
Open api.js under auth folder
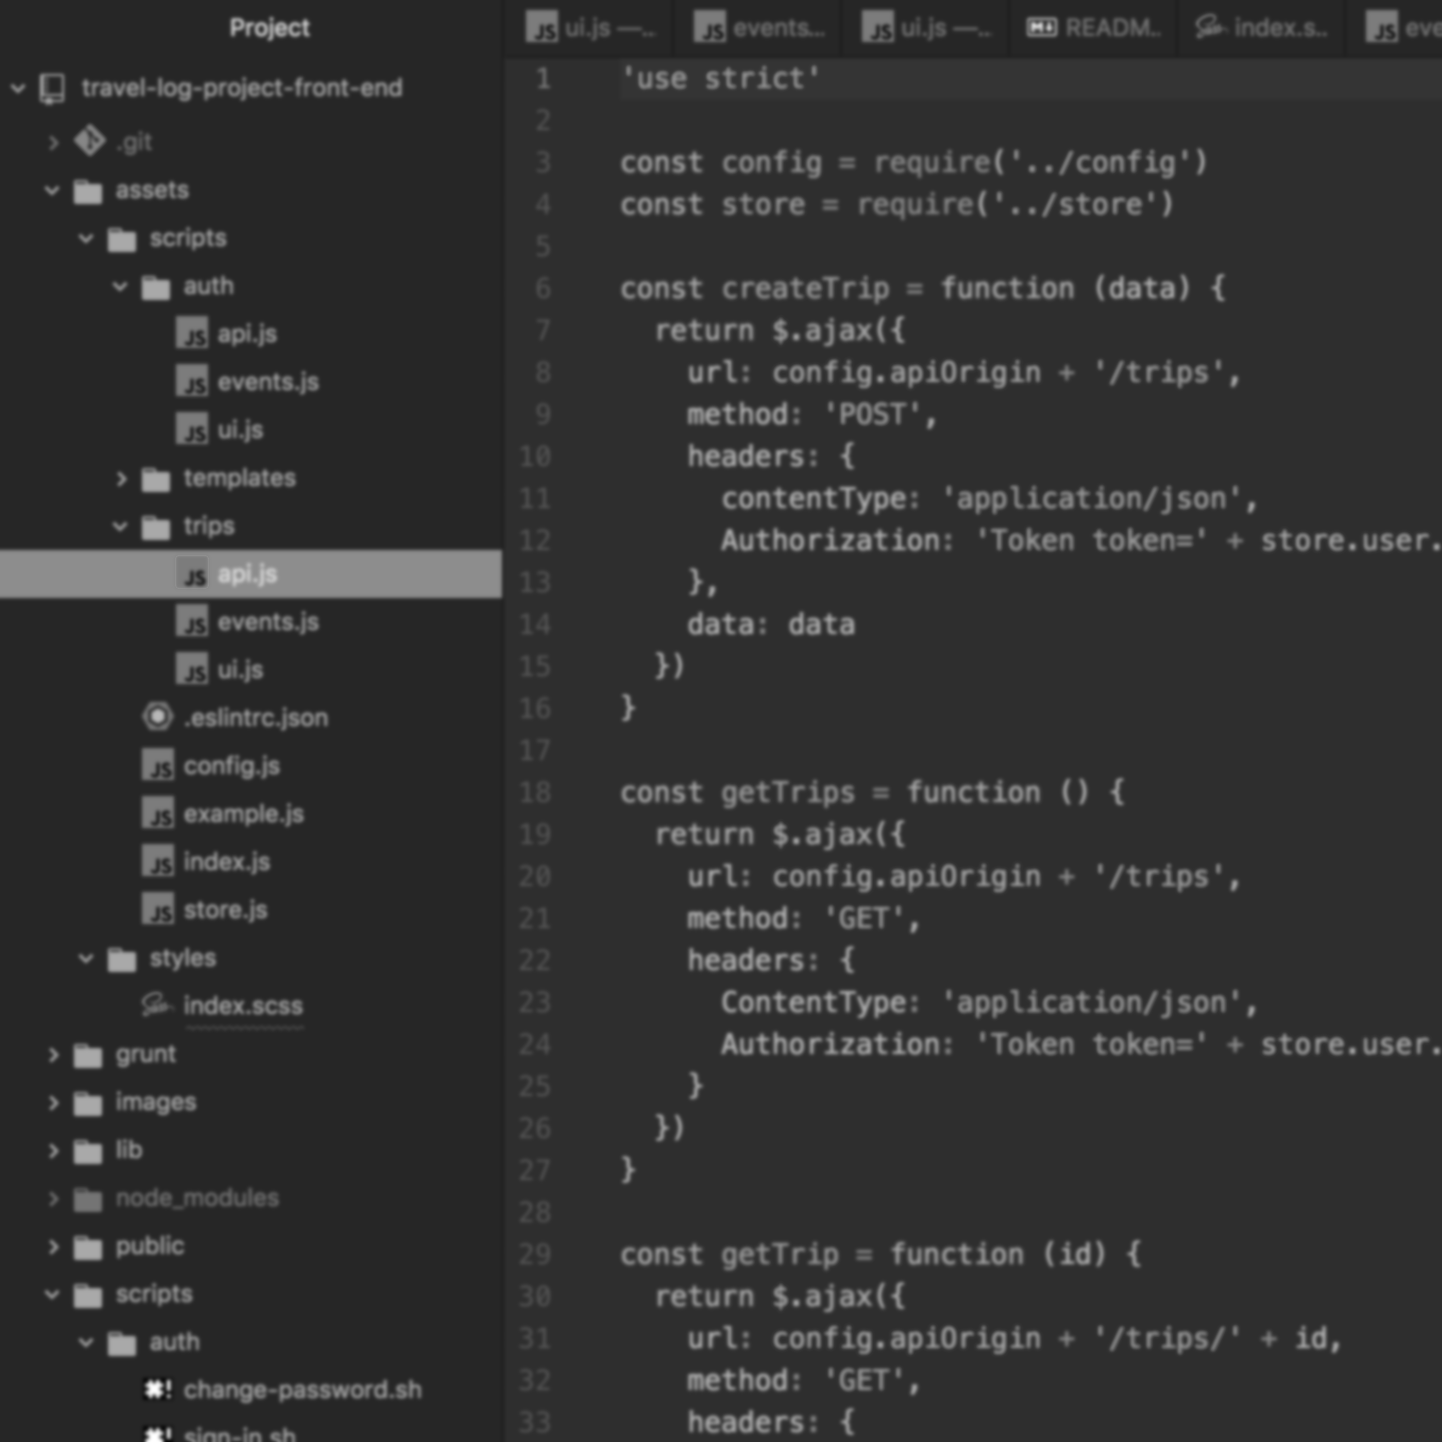[x=247, y=334]
